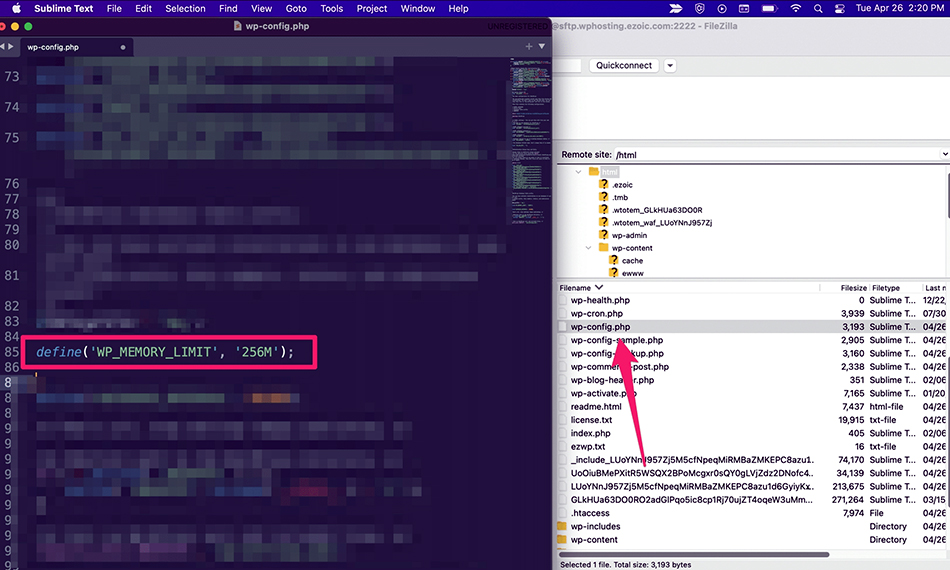
Task: Open the Tools menu
Action: click(x=331, y=8)
